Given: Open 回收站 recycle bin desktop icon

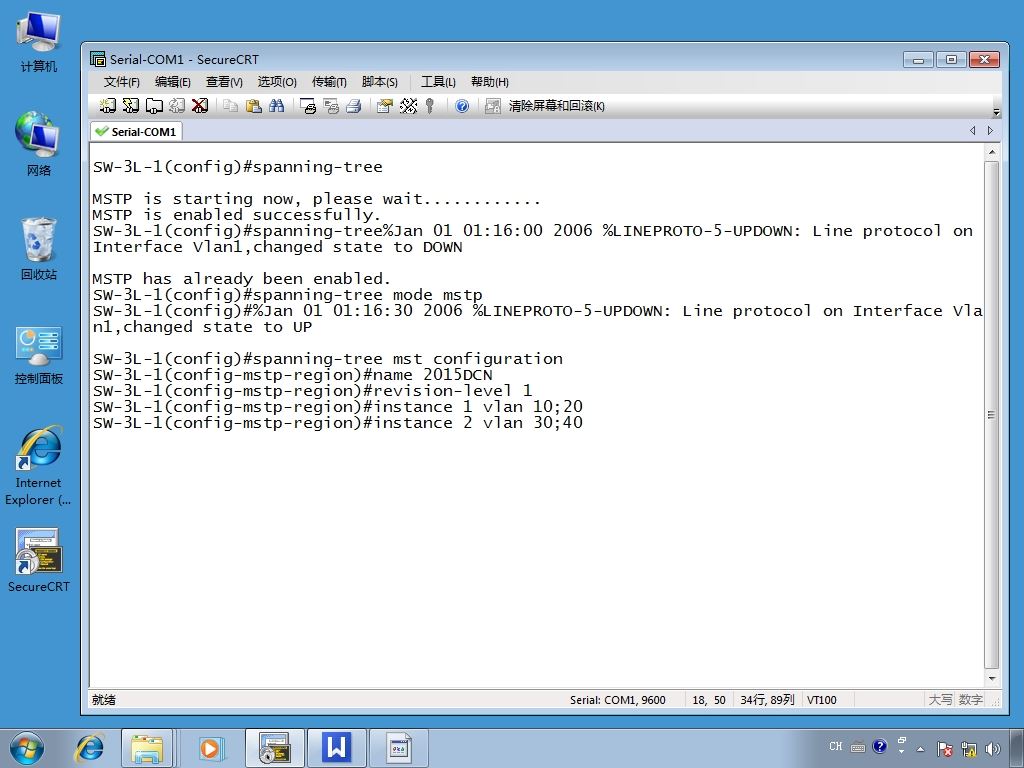Looking at the screenshot, I should (x=39, y=249).
